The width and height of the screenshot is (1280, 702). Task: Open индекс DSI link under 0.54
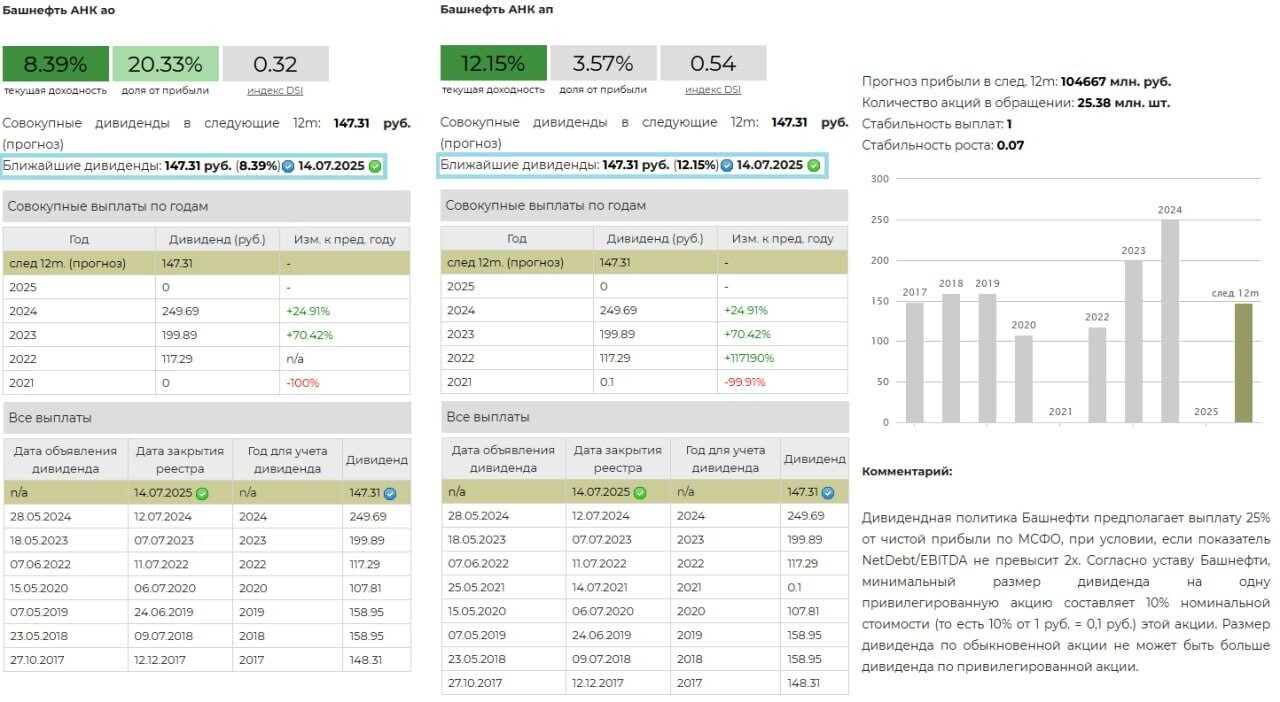click(x=713, y=90)
